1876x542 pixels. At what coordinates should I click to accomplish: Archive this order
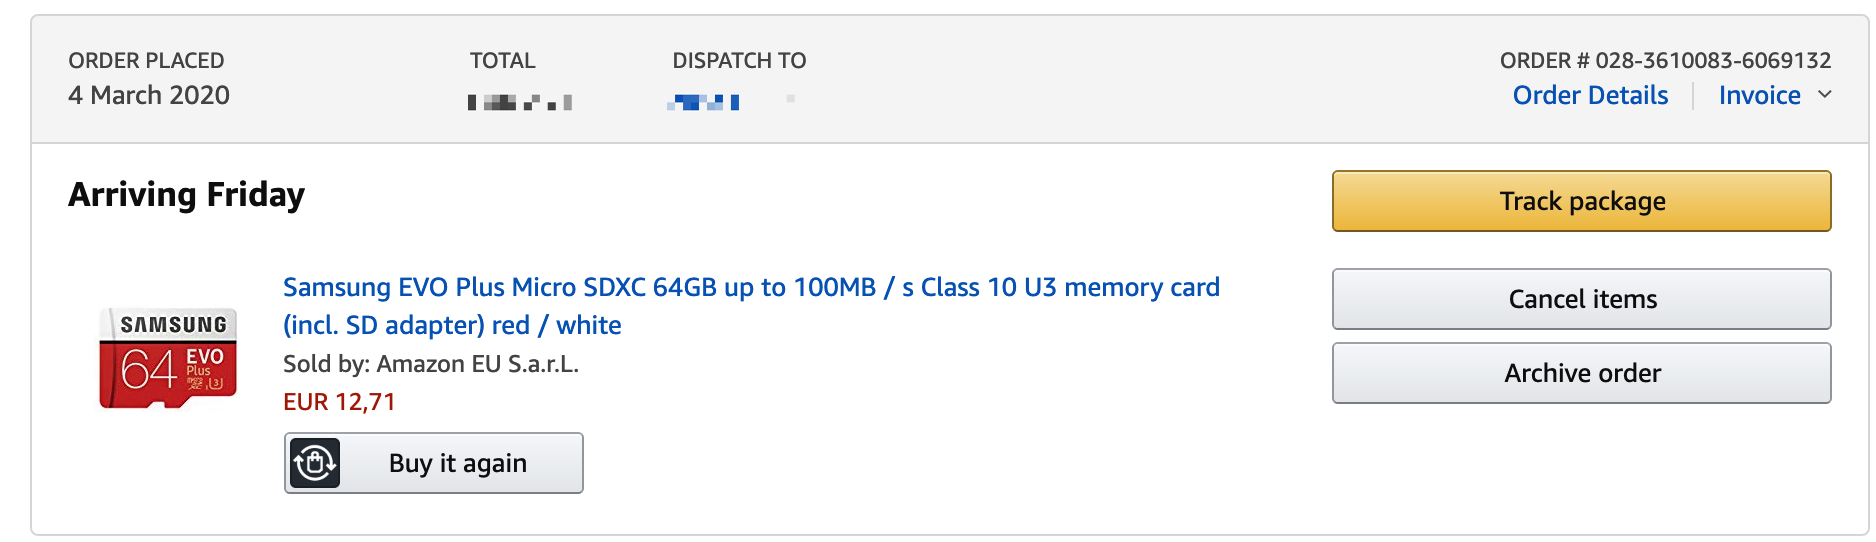1581,373
